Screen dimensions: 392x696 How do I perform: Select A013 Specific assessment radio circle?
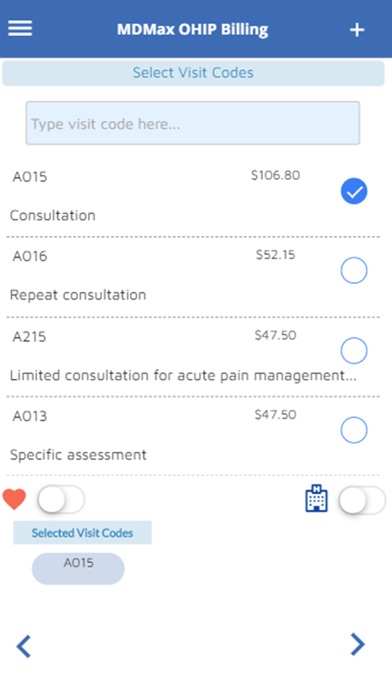tap(354, 430)
